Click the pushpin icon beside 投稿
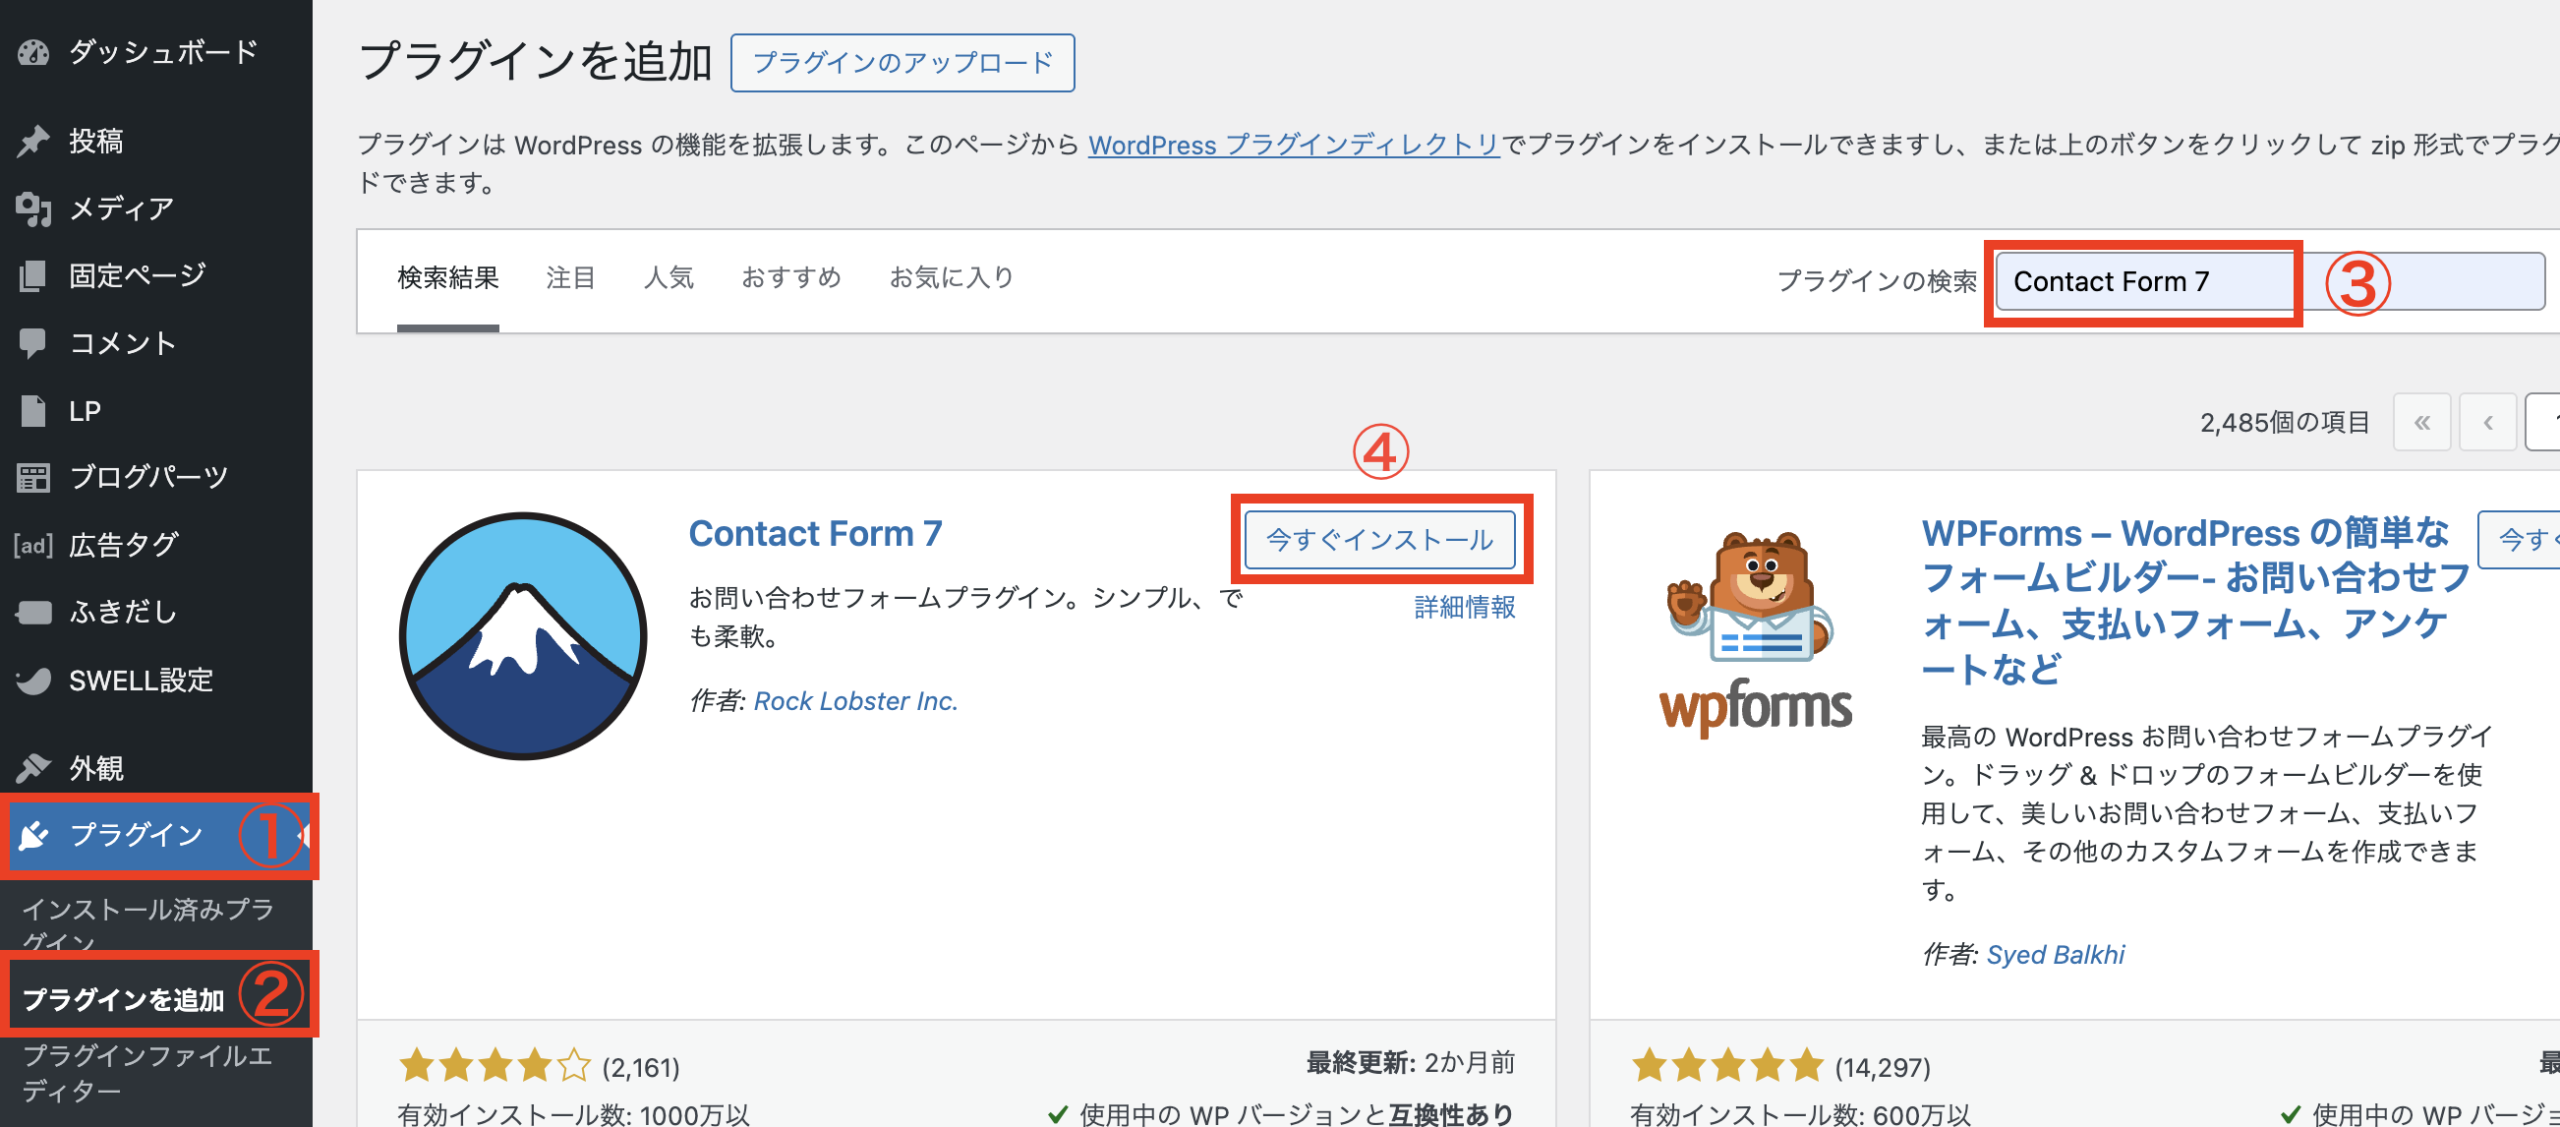Viewport: 2560px width, 1127px height. (33, 141)
